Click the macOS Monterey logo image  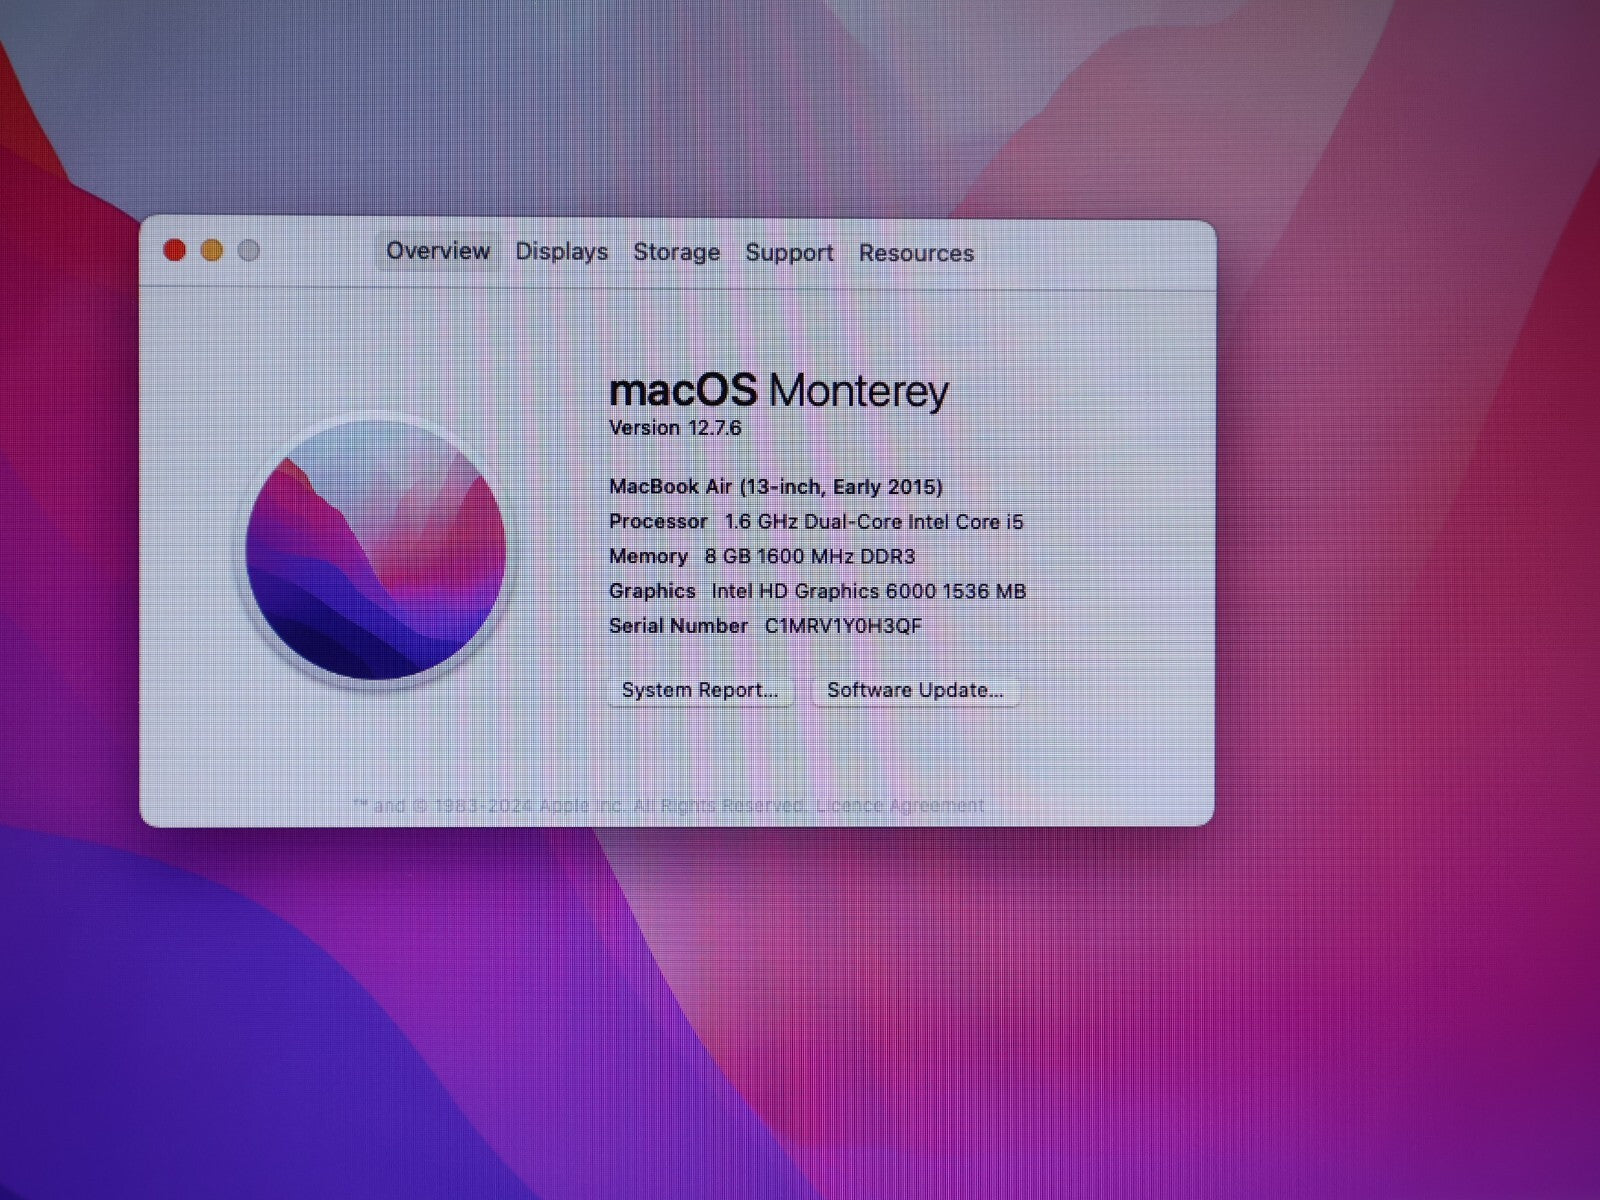coord(376,550)
